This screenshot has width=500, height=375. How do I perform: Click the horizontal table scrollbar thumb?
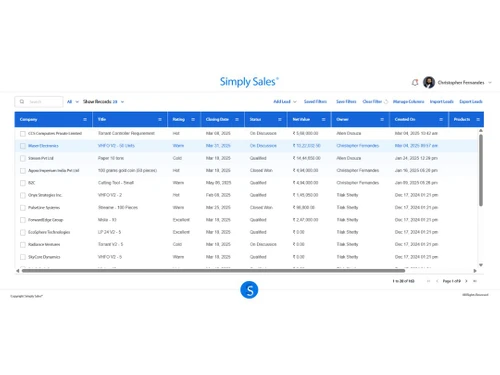click(213, 271)
